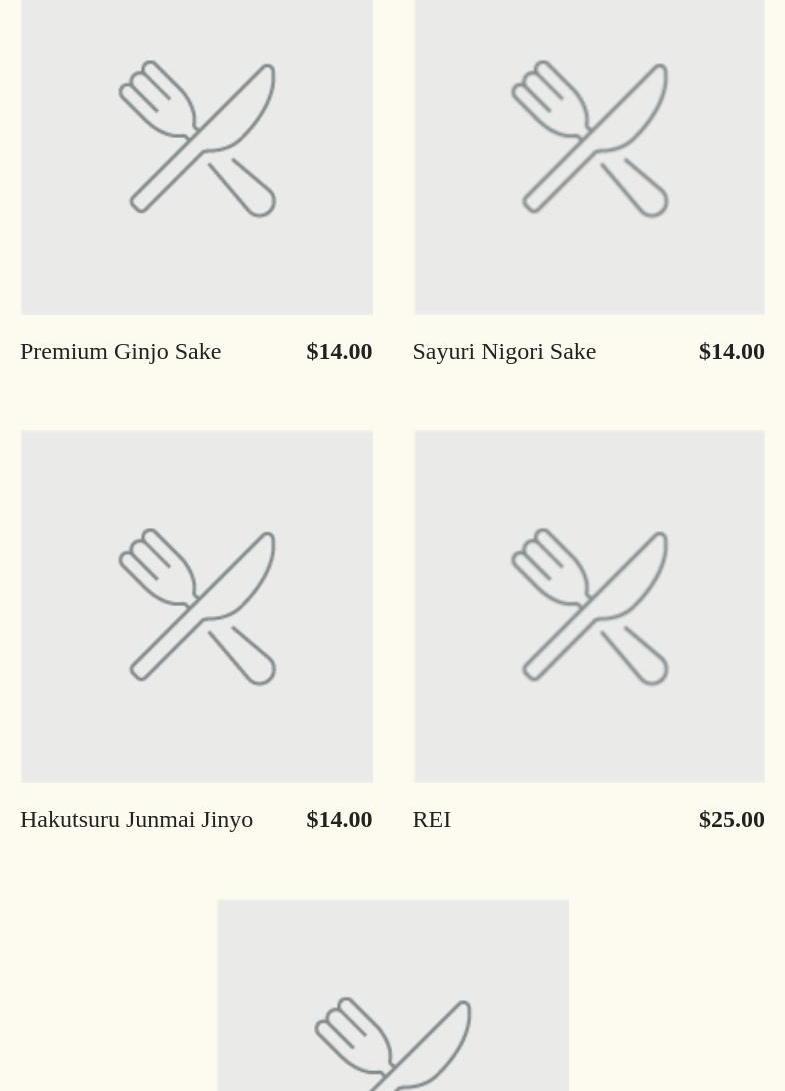
Task: Pick the item titled Hakutsuru Junmai Jinyo
Action: tap(136, 819)
